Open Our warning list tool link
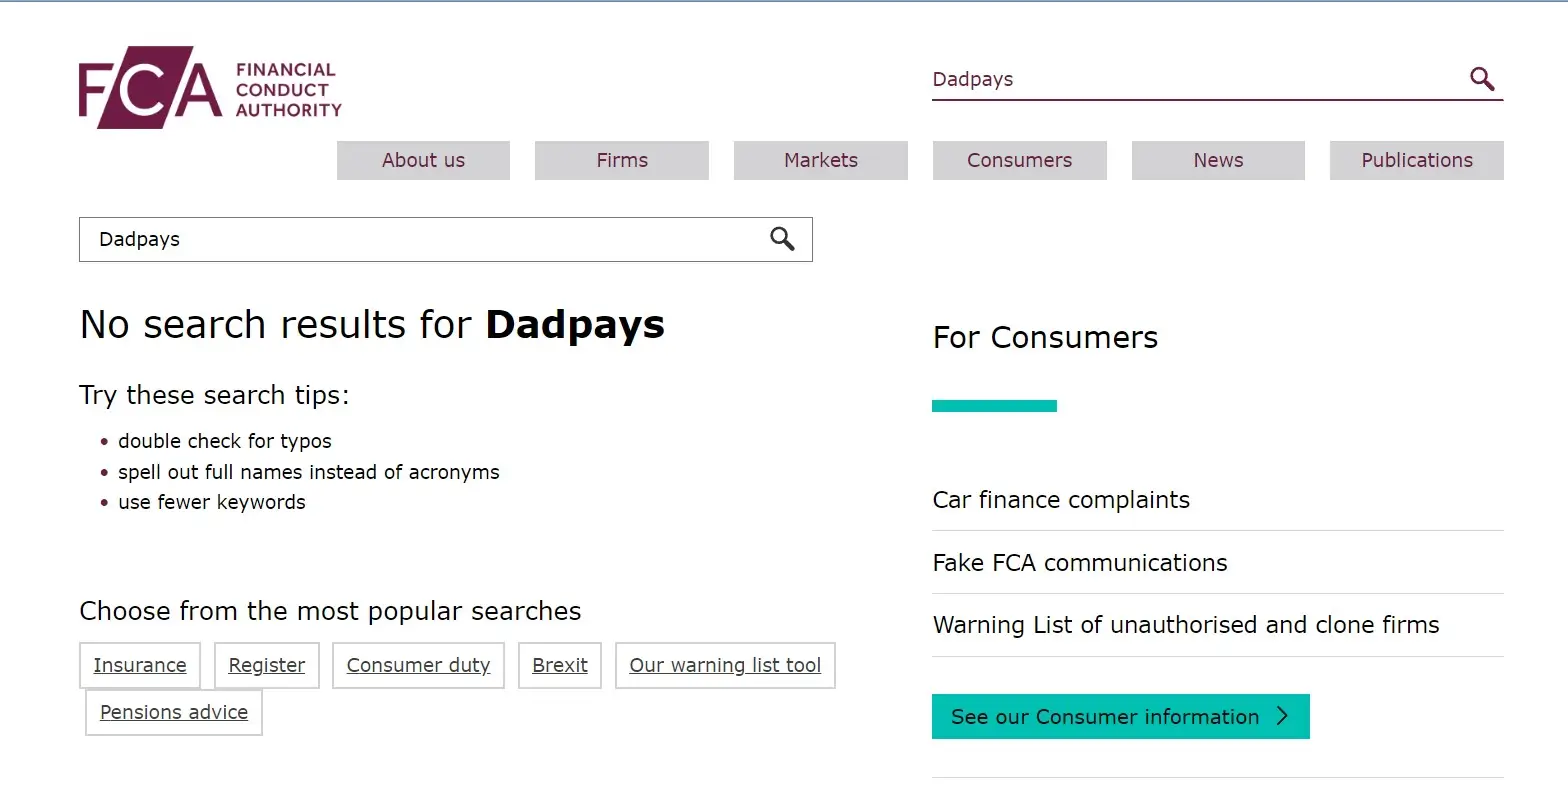Screen dimensions: 1568x785 [725, 665]
